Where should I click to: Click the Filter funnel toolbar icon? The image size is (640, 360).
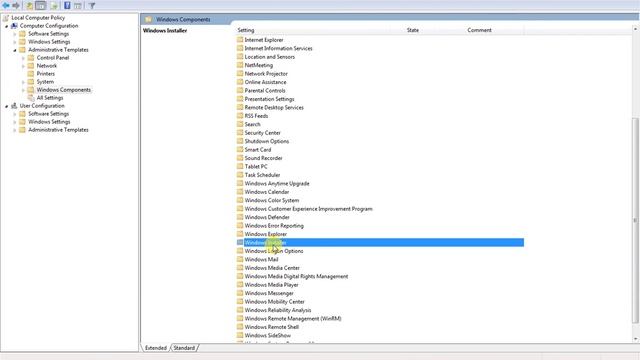[x=92, y=5]
